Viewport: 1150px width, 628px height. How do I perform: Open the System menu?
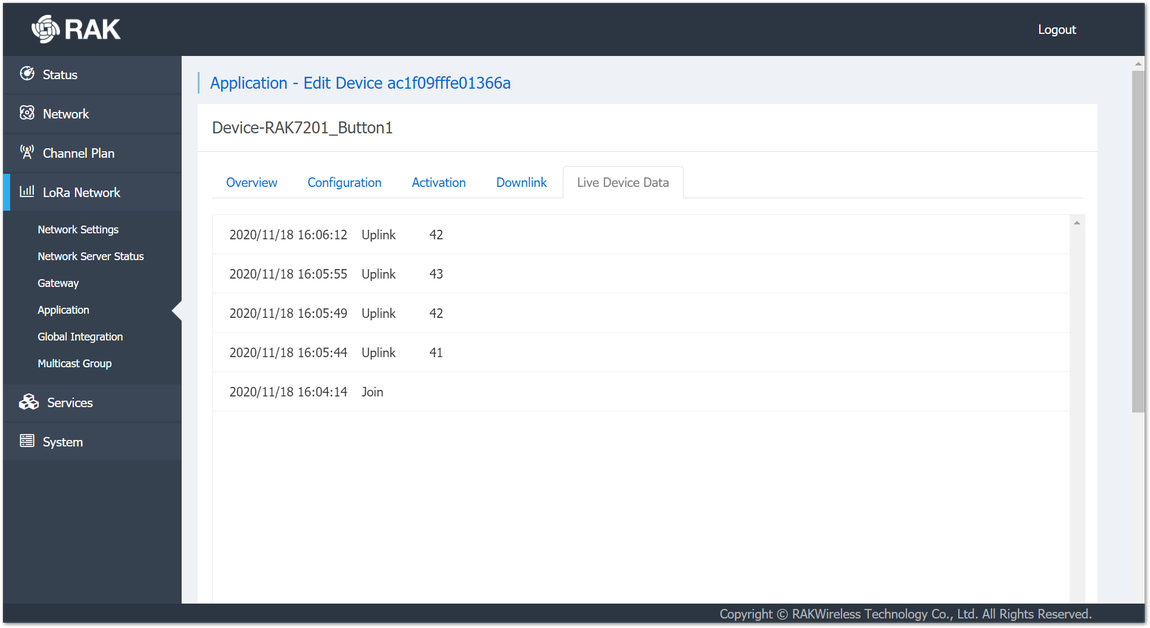coord(92,442)
